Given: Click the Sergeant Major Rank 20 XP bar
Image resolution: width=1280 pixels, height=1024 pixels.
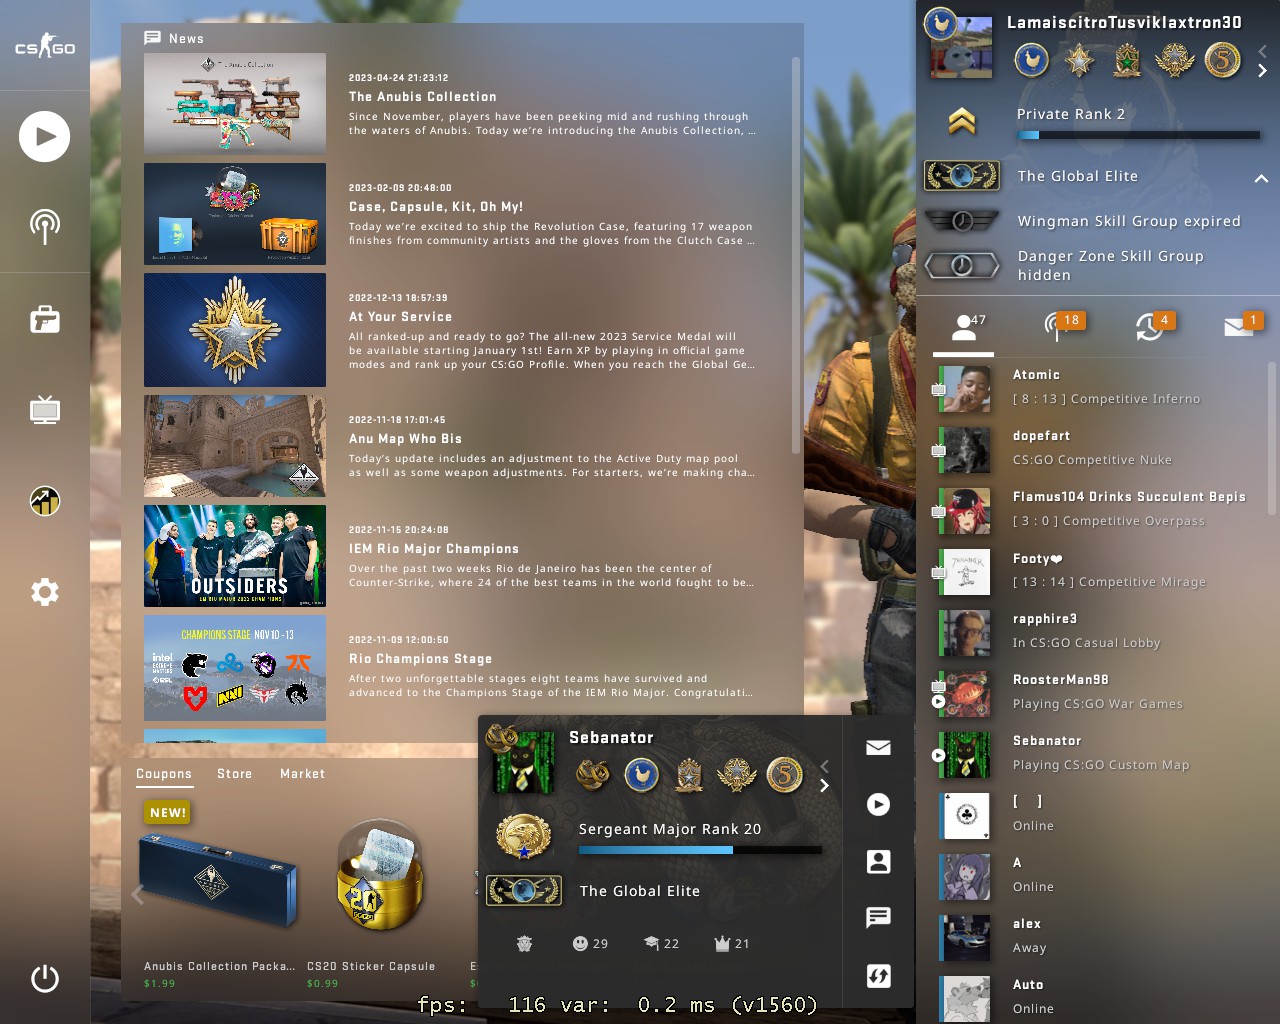Looking at the screenshot, I should click(700, 850).
